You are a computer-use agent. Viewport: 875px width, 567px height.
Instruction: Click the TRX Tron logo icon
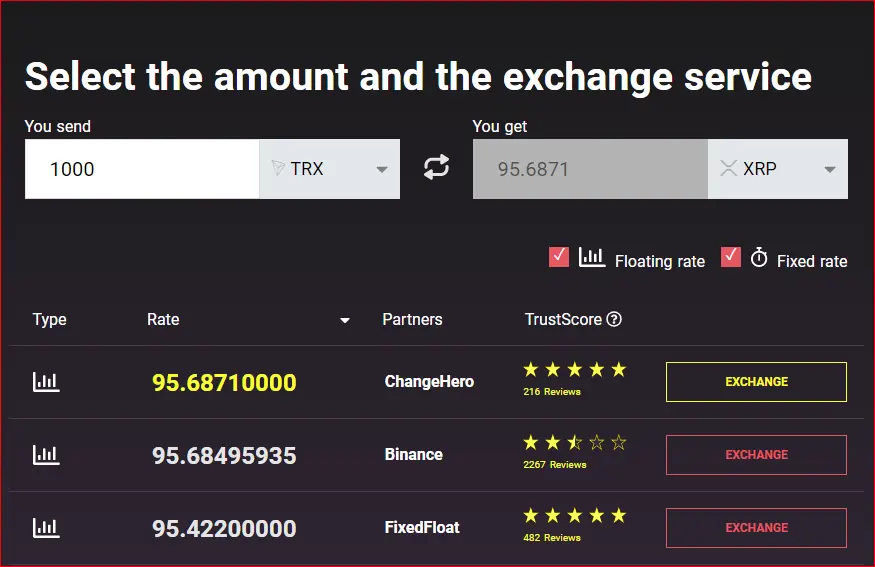coord(277,168)
